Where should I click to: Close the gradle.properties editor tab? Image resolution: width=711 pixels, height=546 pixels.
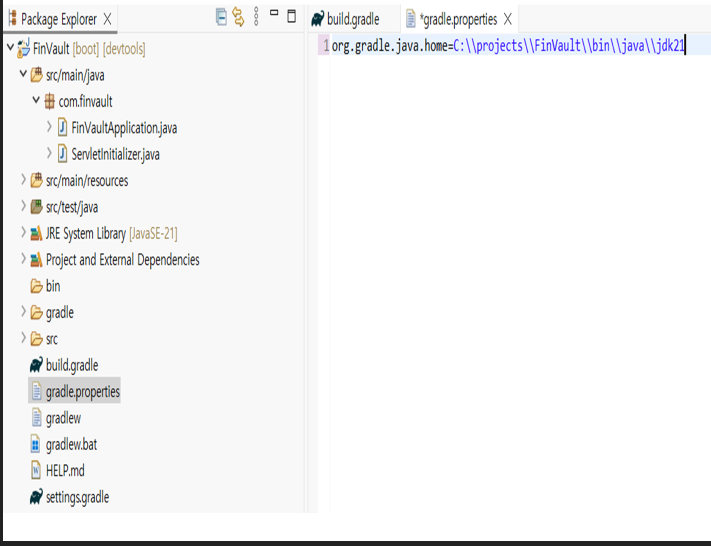[508, 19]
